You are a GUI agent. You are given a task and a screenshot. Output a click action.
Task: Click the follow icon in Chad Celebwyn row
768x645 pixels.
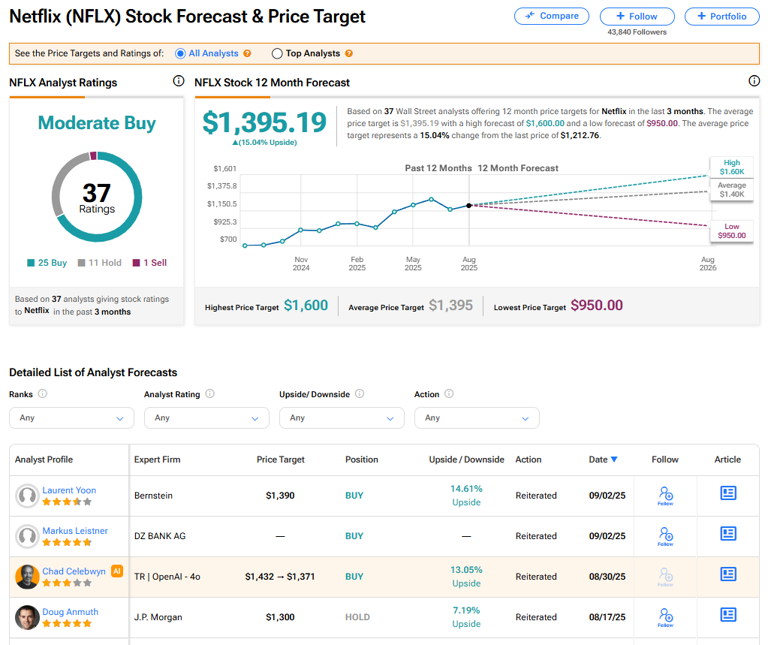(x=665, y=577)
